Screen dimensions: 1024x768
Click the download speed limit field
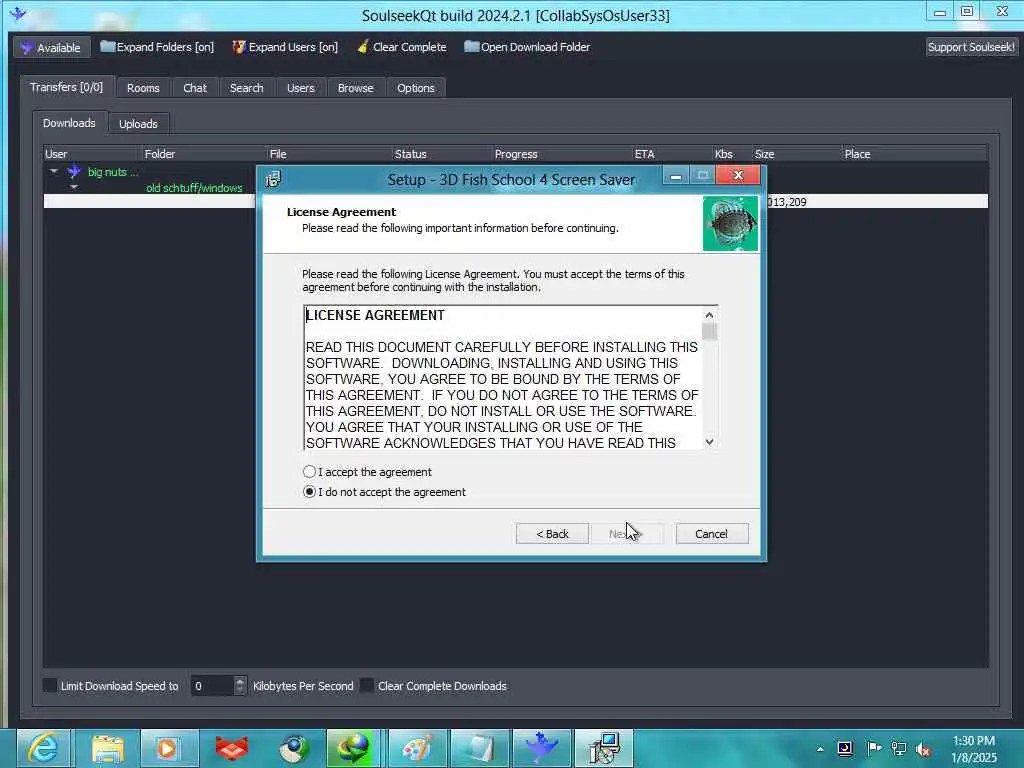click(212, 686)
